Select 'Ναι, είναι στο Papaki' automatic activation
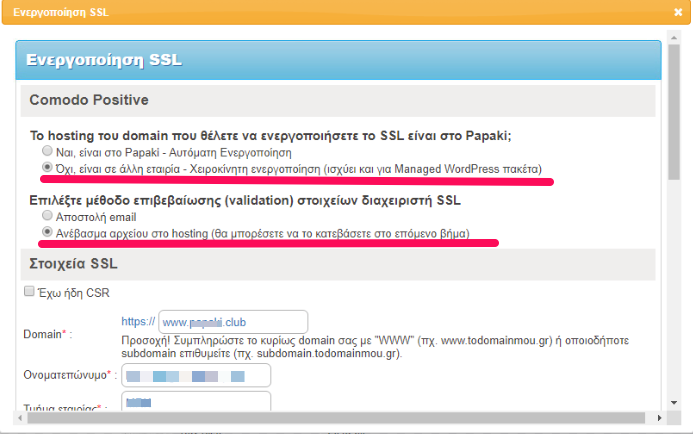 [47, 151]
